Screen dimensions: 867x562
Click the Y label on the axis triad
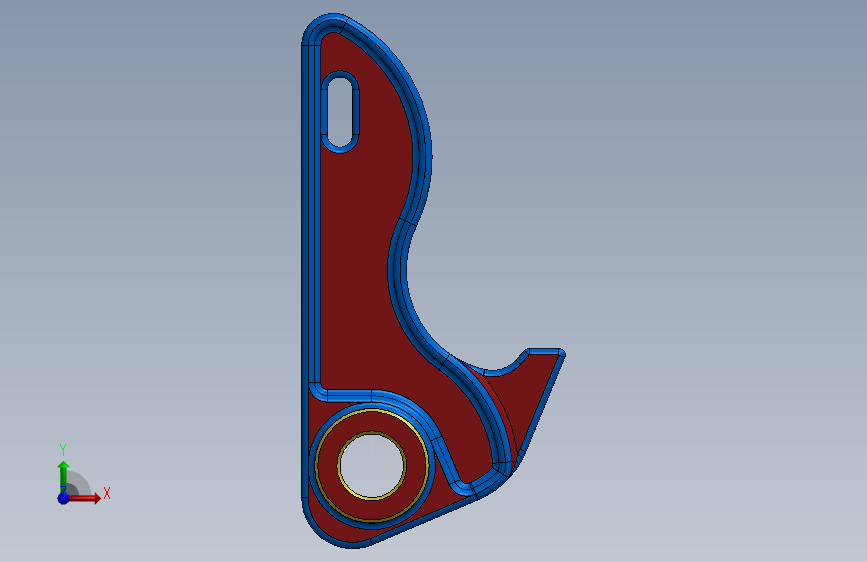[x=63, y=450]
